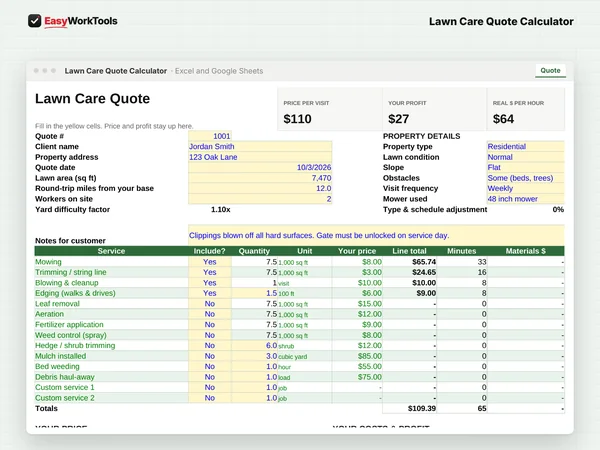Open Slope dropdown showing Flat

point(525,167)
